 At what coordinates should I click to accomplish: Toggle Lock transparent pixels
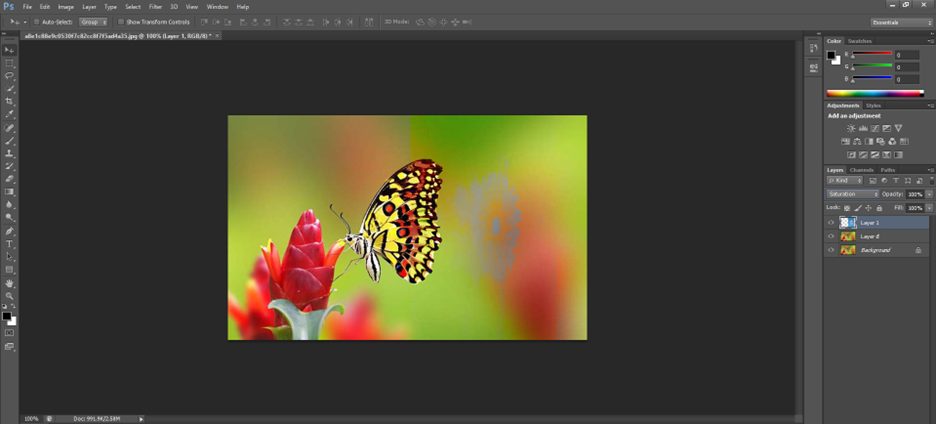[847, 208]
